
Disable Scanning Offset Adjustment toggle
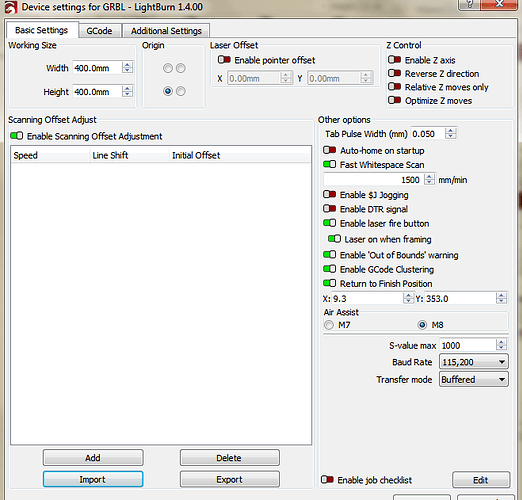click(x=16, y=136)
